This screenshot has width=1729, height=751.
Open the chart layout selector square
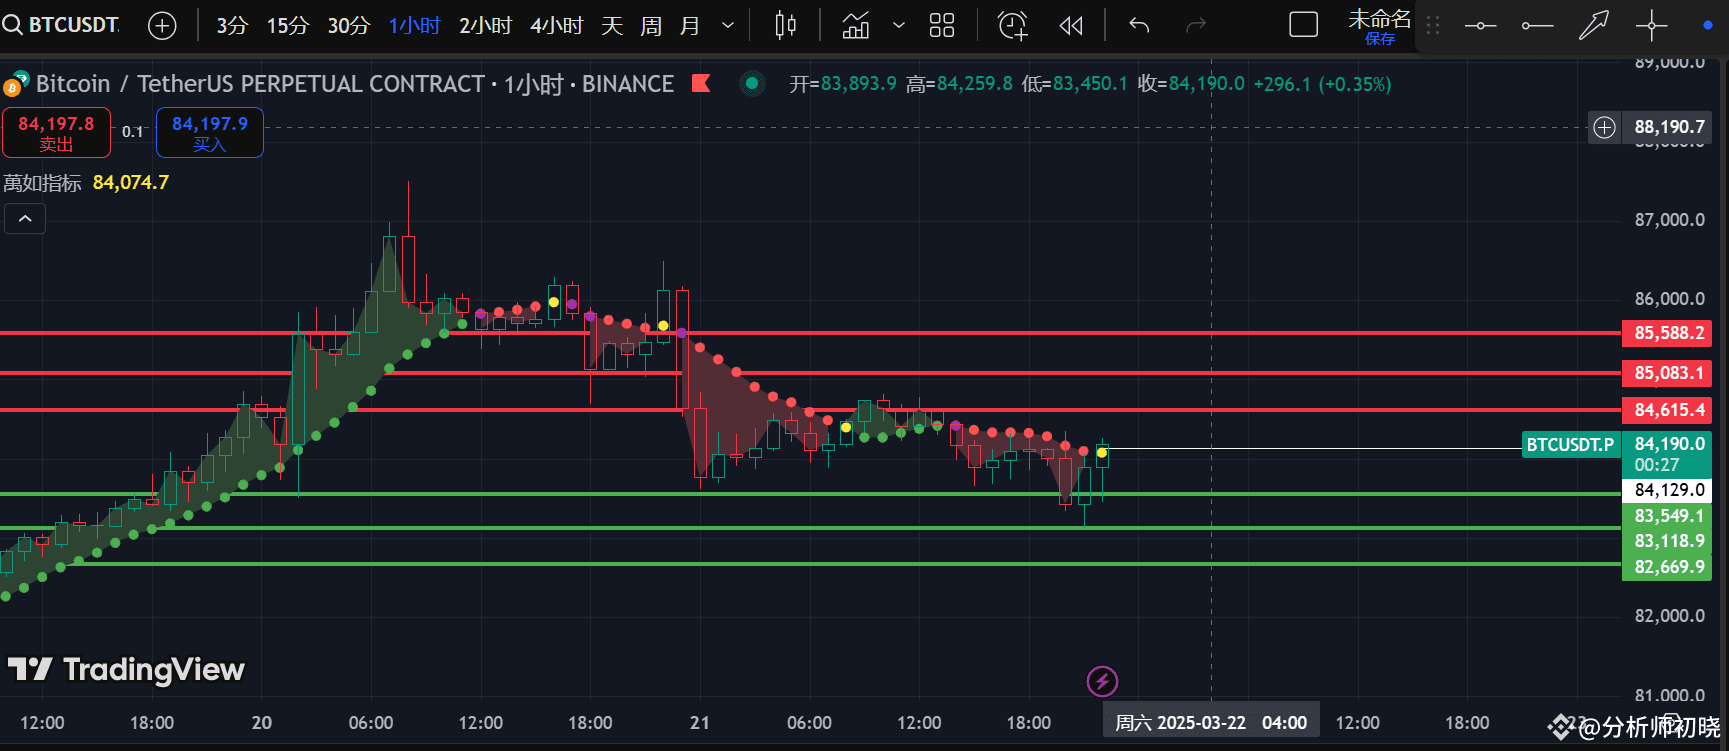pyautogui.click(x=1304, y=25)
